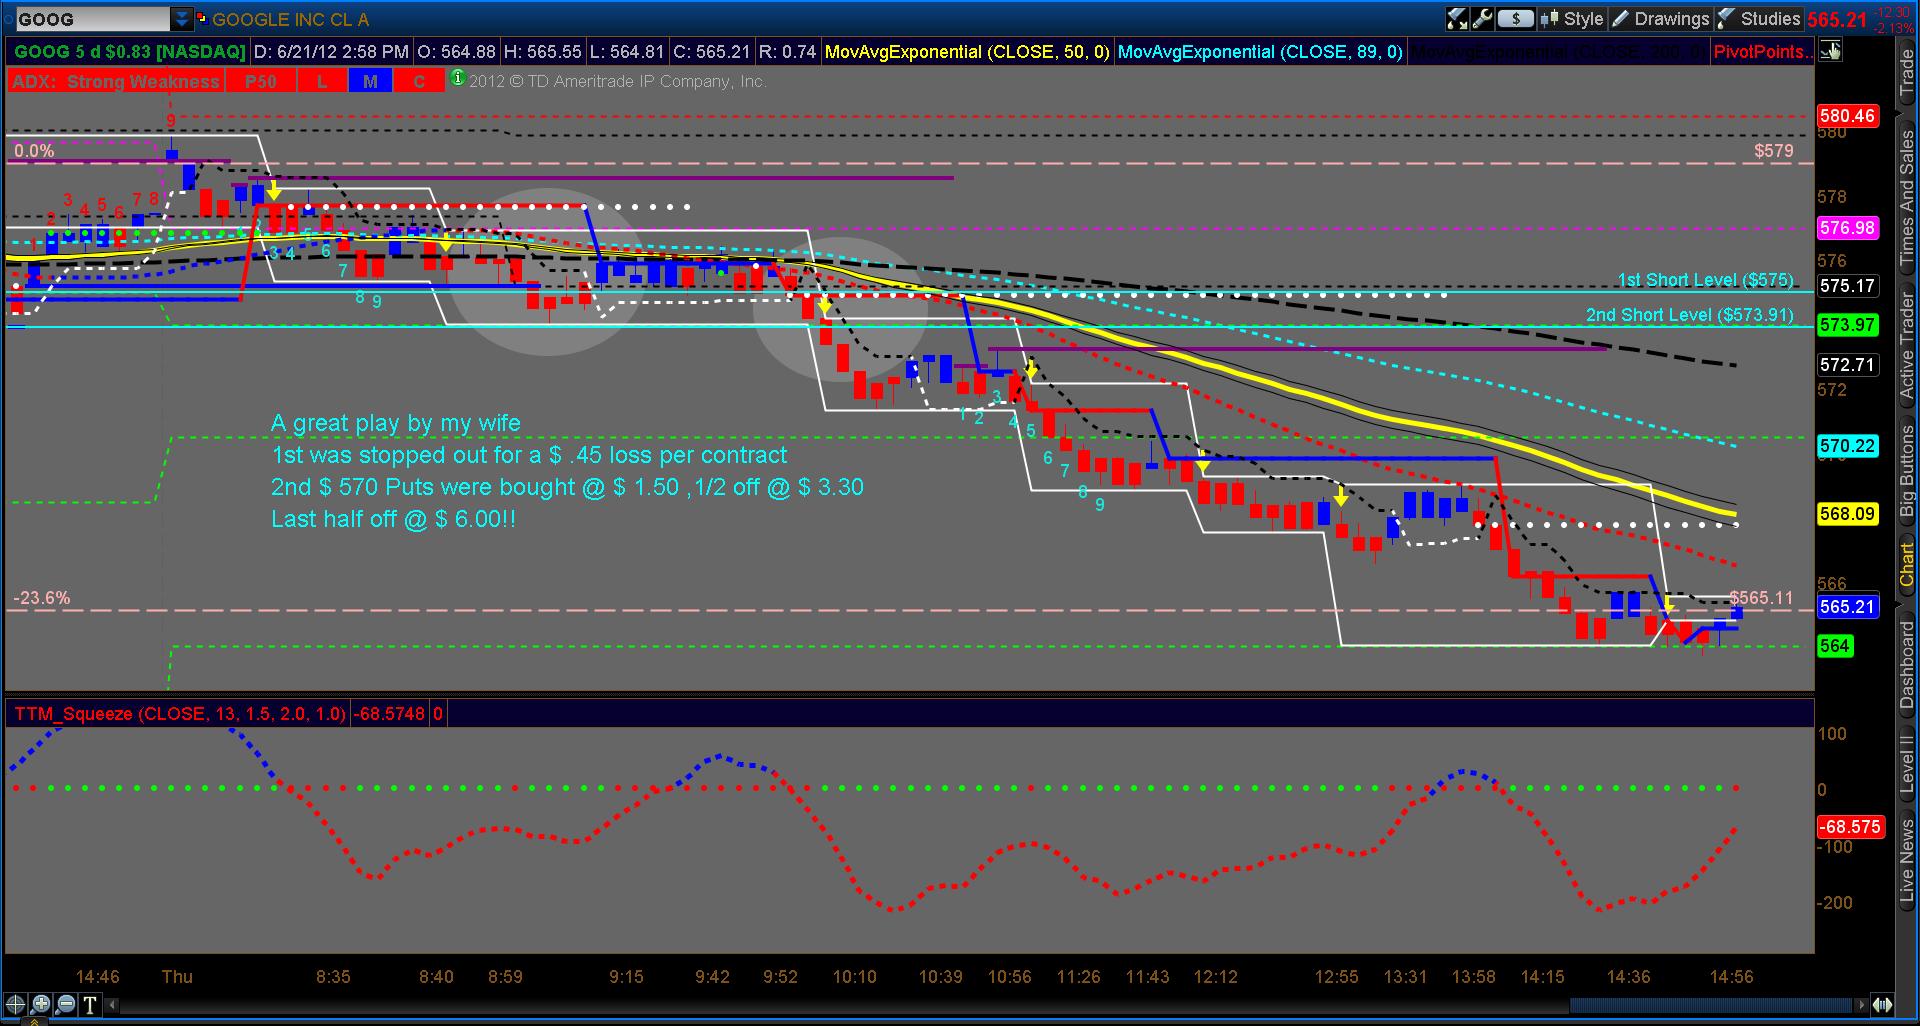The width and height of the screenshot is (1920, 1026).
Task: Open the Drawings menu
Action: coord(1660,18)
